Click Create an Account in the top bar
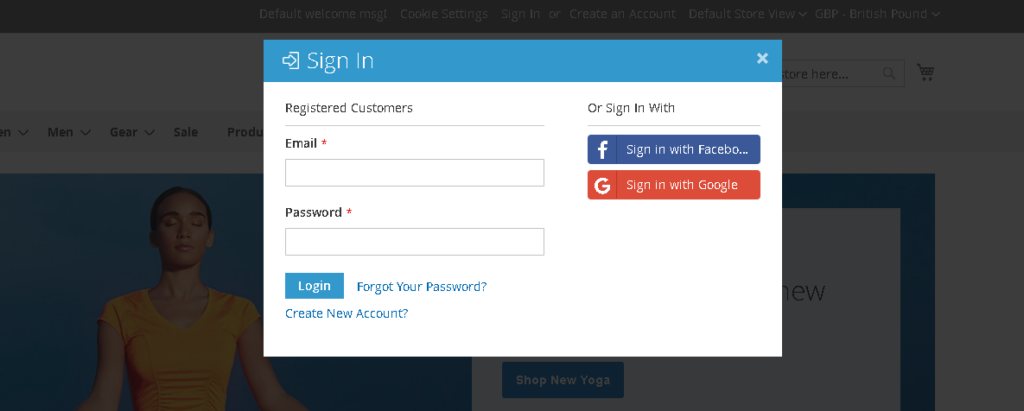 622,14
